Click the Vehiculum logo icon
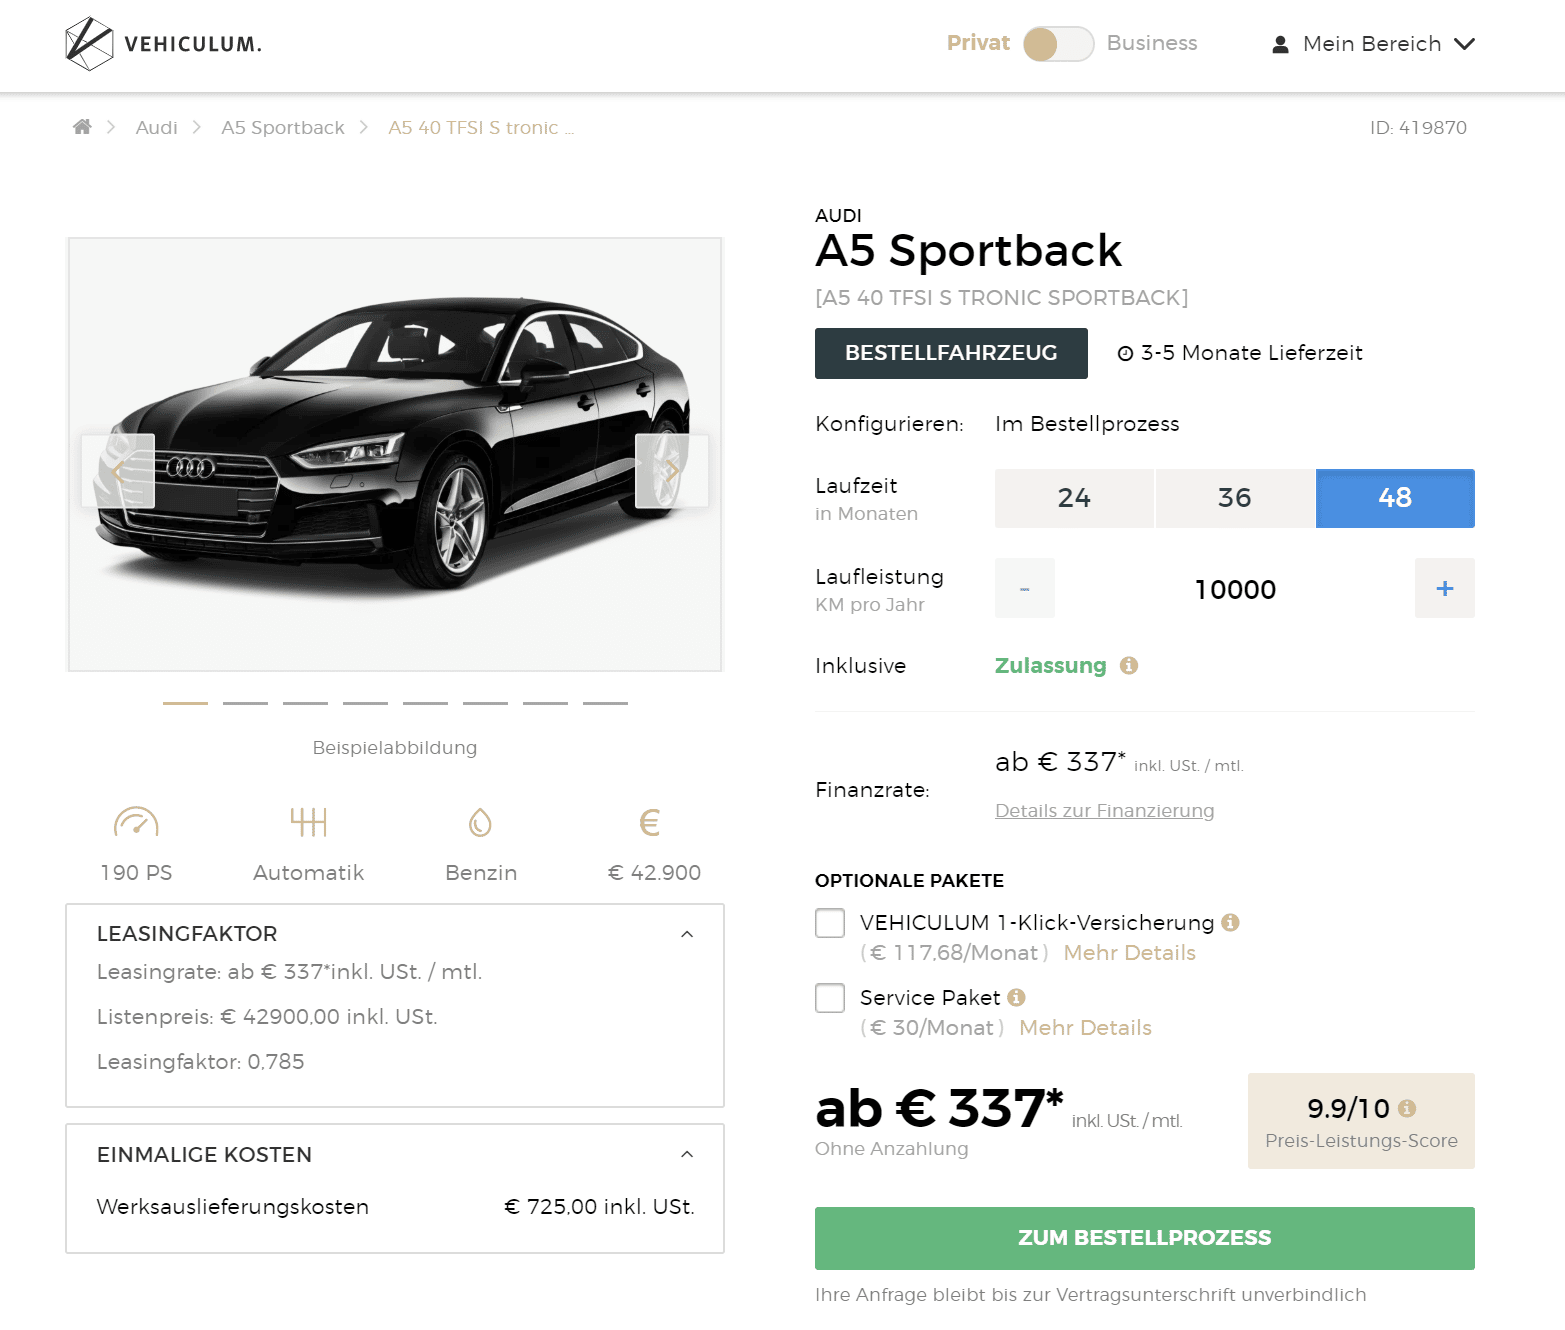Screen dimensions: 1565x1330 89,44
